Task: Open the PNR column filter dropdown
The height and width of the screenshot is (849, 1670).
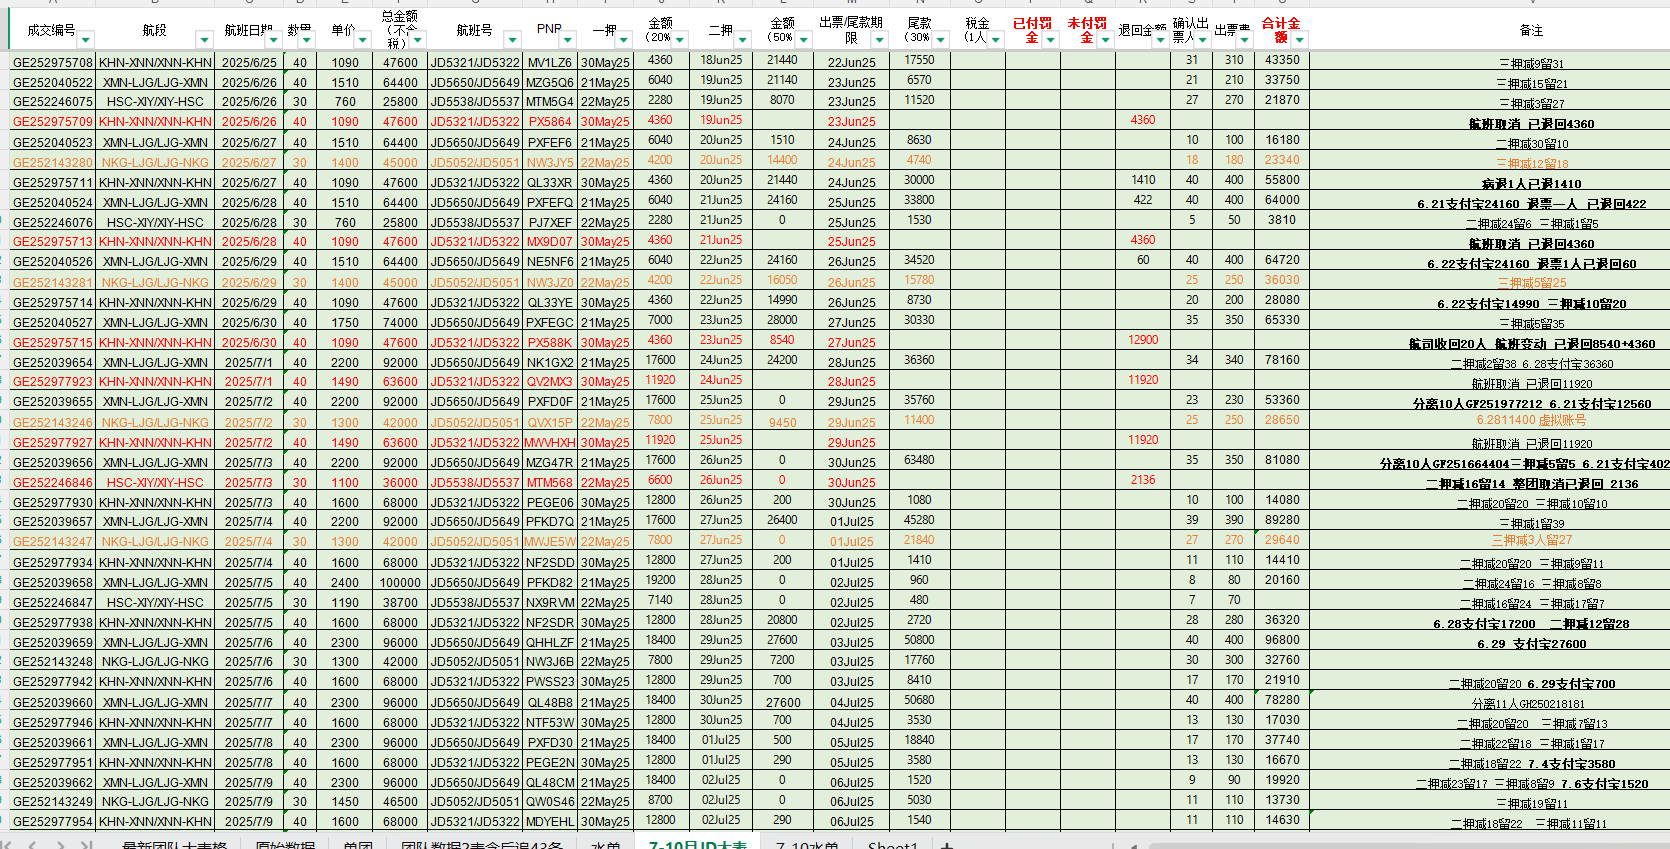Action: [567, 40]
